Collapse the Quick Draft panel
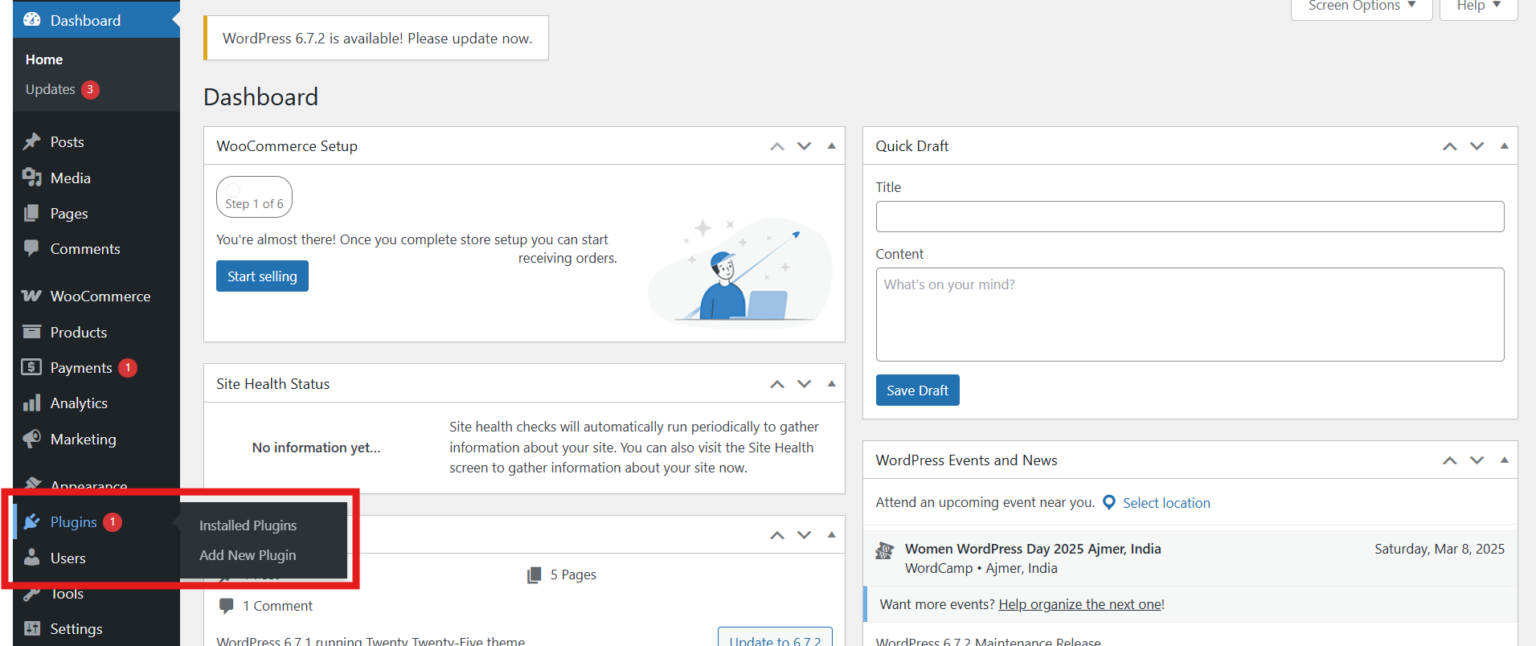 click(1504, 145)
